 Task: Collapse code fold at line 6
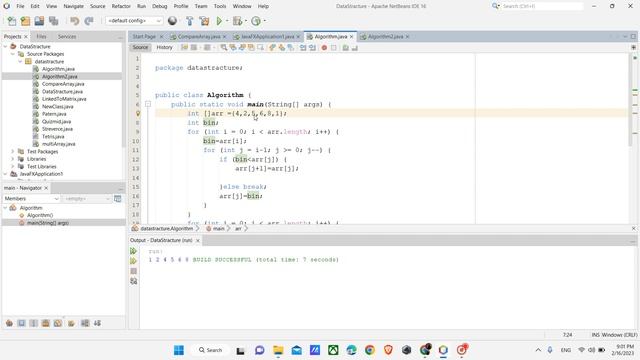pos(148,104)
